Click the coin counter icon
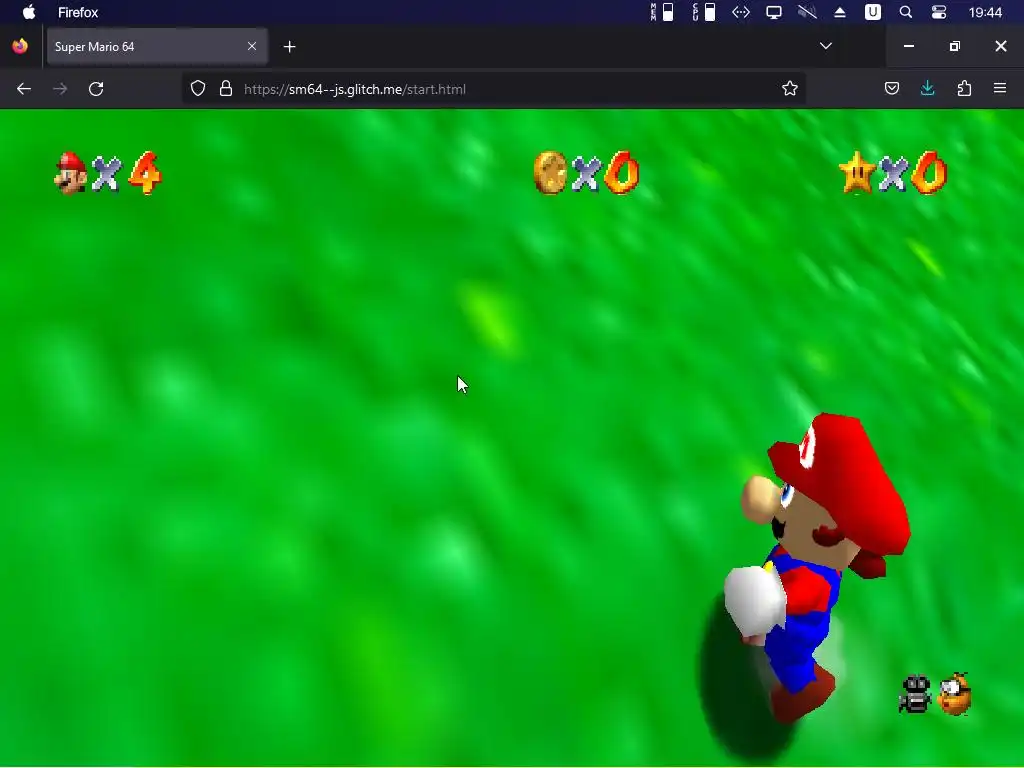Screen dimensions: 1024x768 pyautogui.click(x=550, y=173)
